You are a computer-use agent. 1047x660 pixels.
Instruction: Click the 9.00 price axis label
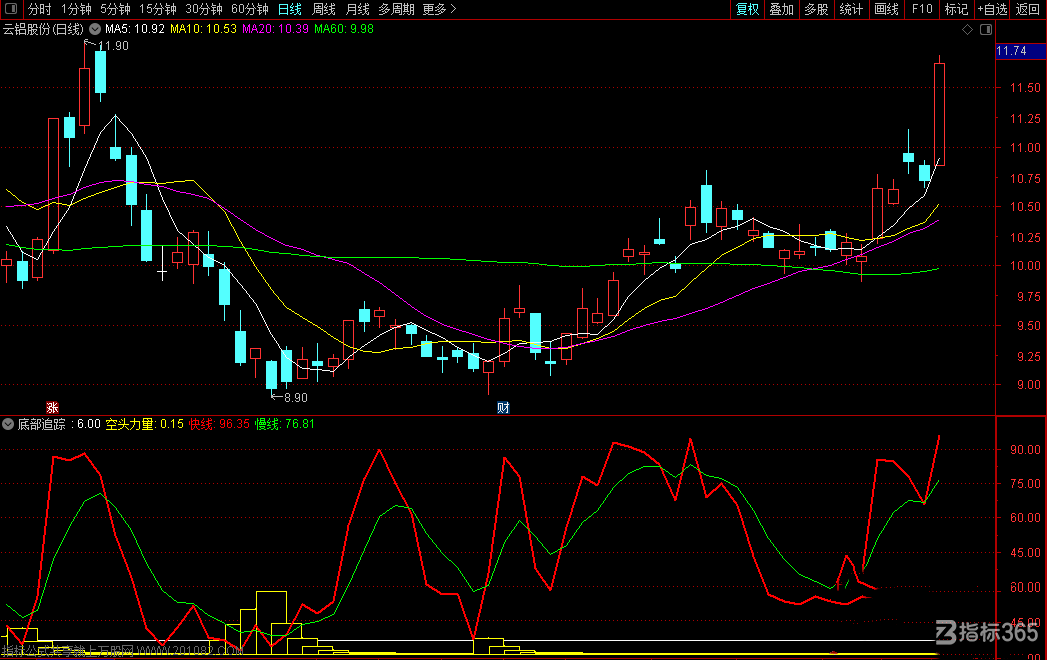[1028, 385]
